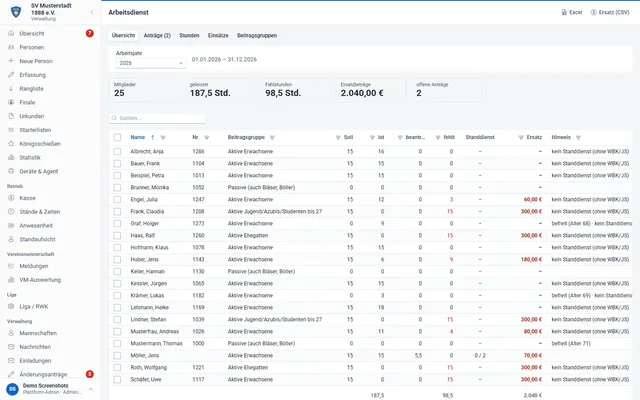640x400 pixels.
Task: Expand the Demo Screenshots user menu
Action: point(91,389)
